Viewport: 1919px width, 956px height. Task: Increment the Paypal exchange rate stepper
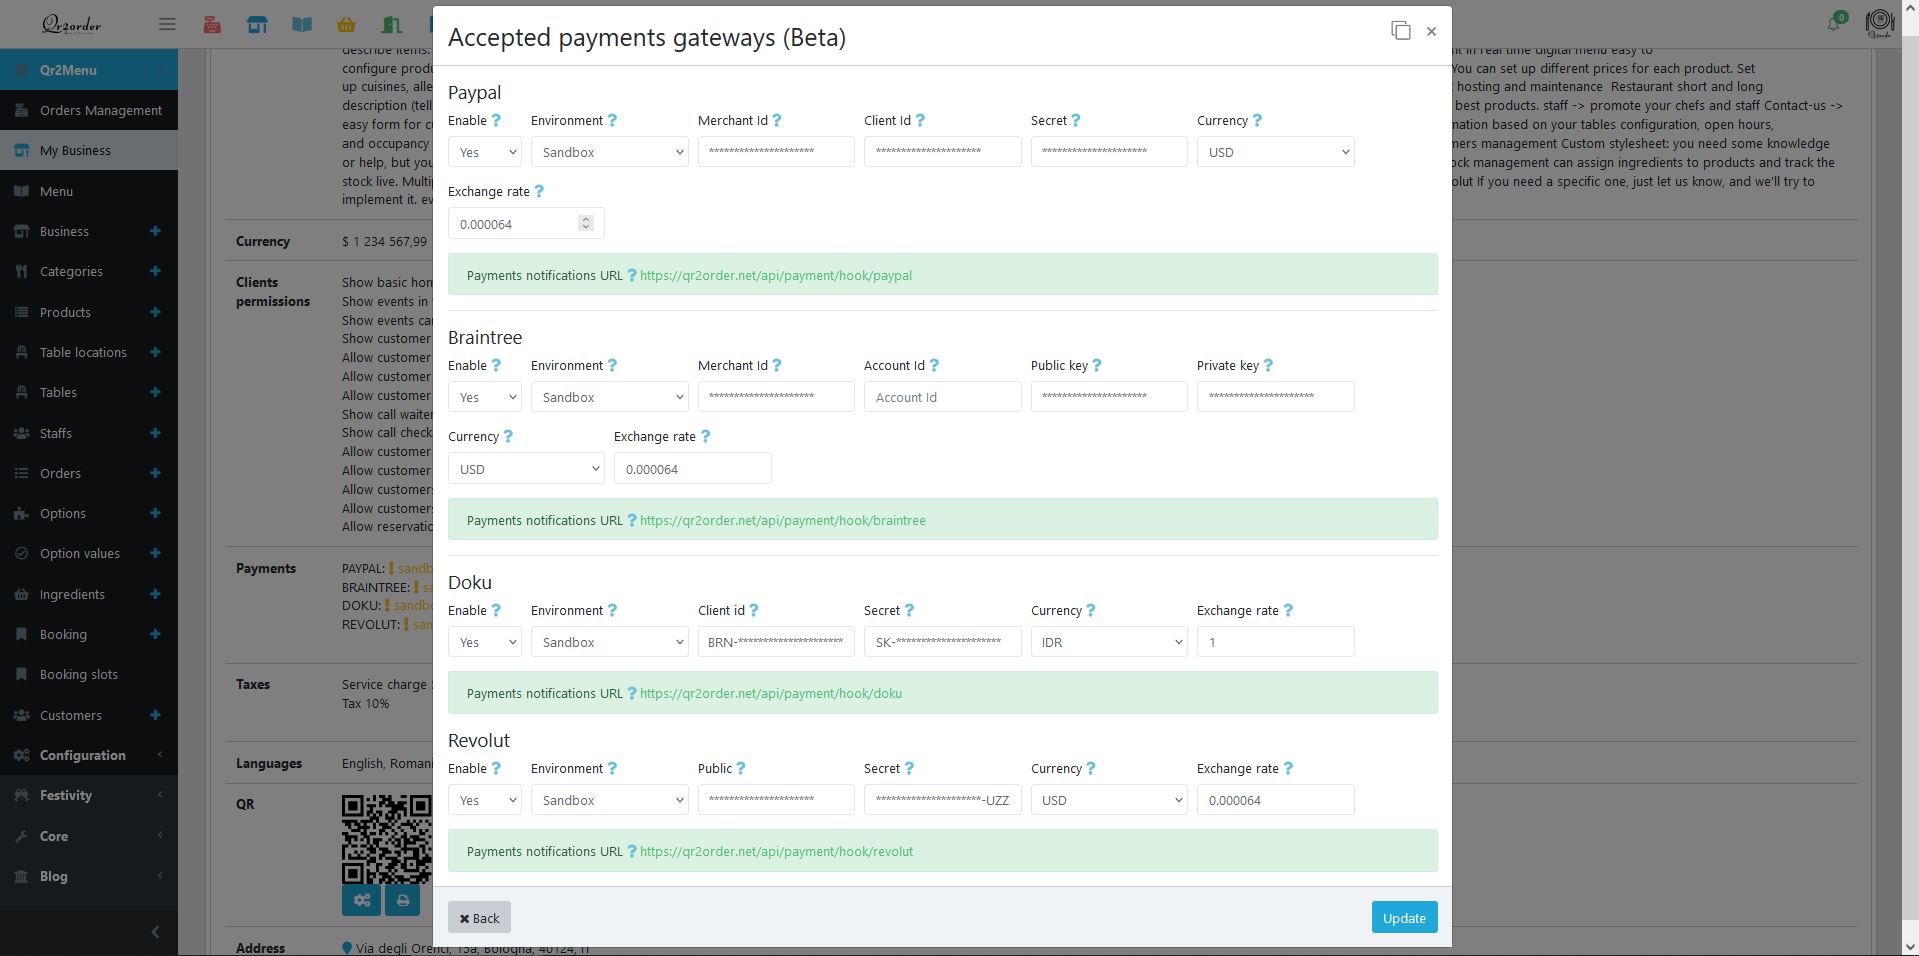coord(586,219)
